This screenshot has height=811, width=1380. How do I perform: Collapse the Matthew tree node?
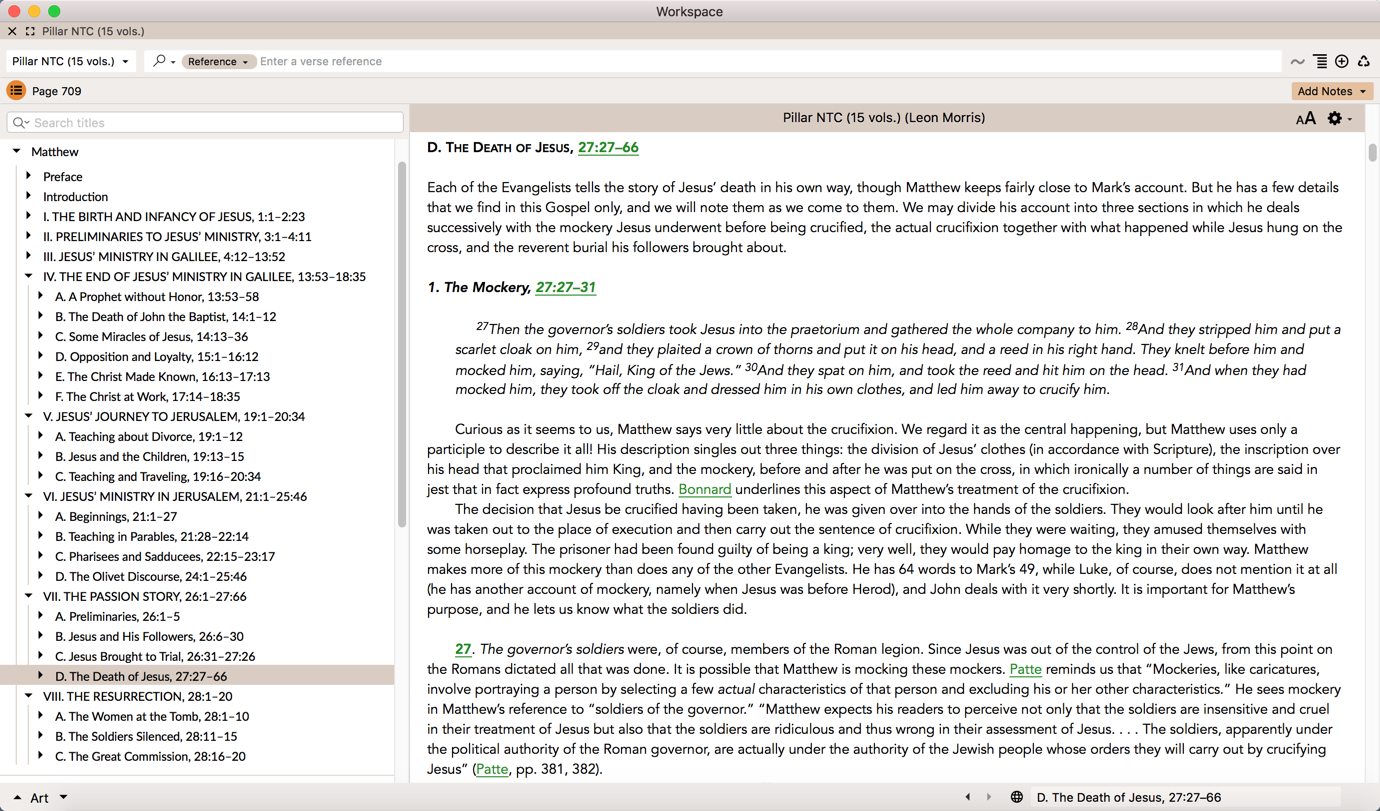tap(17, 152)
